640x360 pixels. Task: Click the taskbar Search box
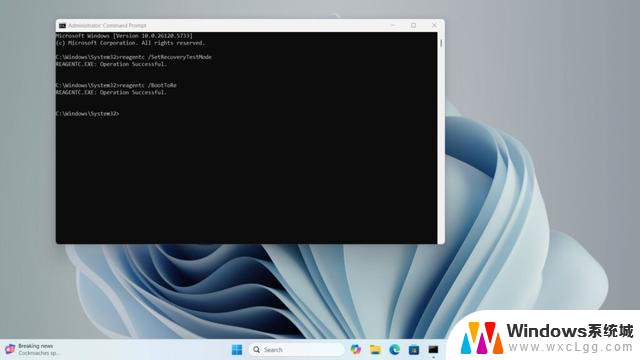[296, 350]
